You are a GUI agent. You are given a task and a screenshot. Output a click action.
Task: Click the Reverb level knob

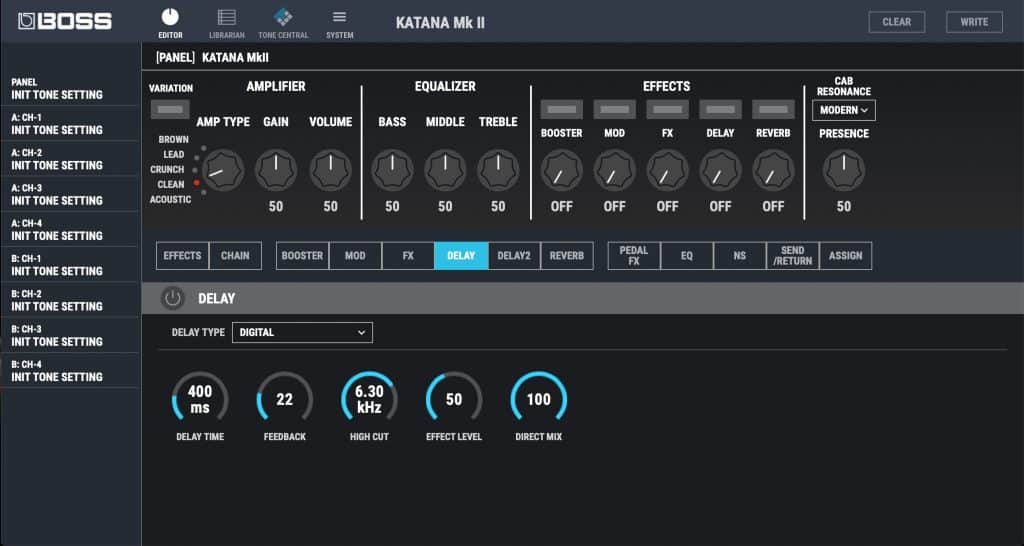coord(773,170)
